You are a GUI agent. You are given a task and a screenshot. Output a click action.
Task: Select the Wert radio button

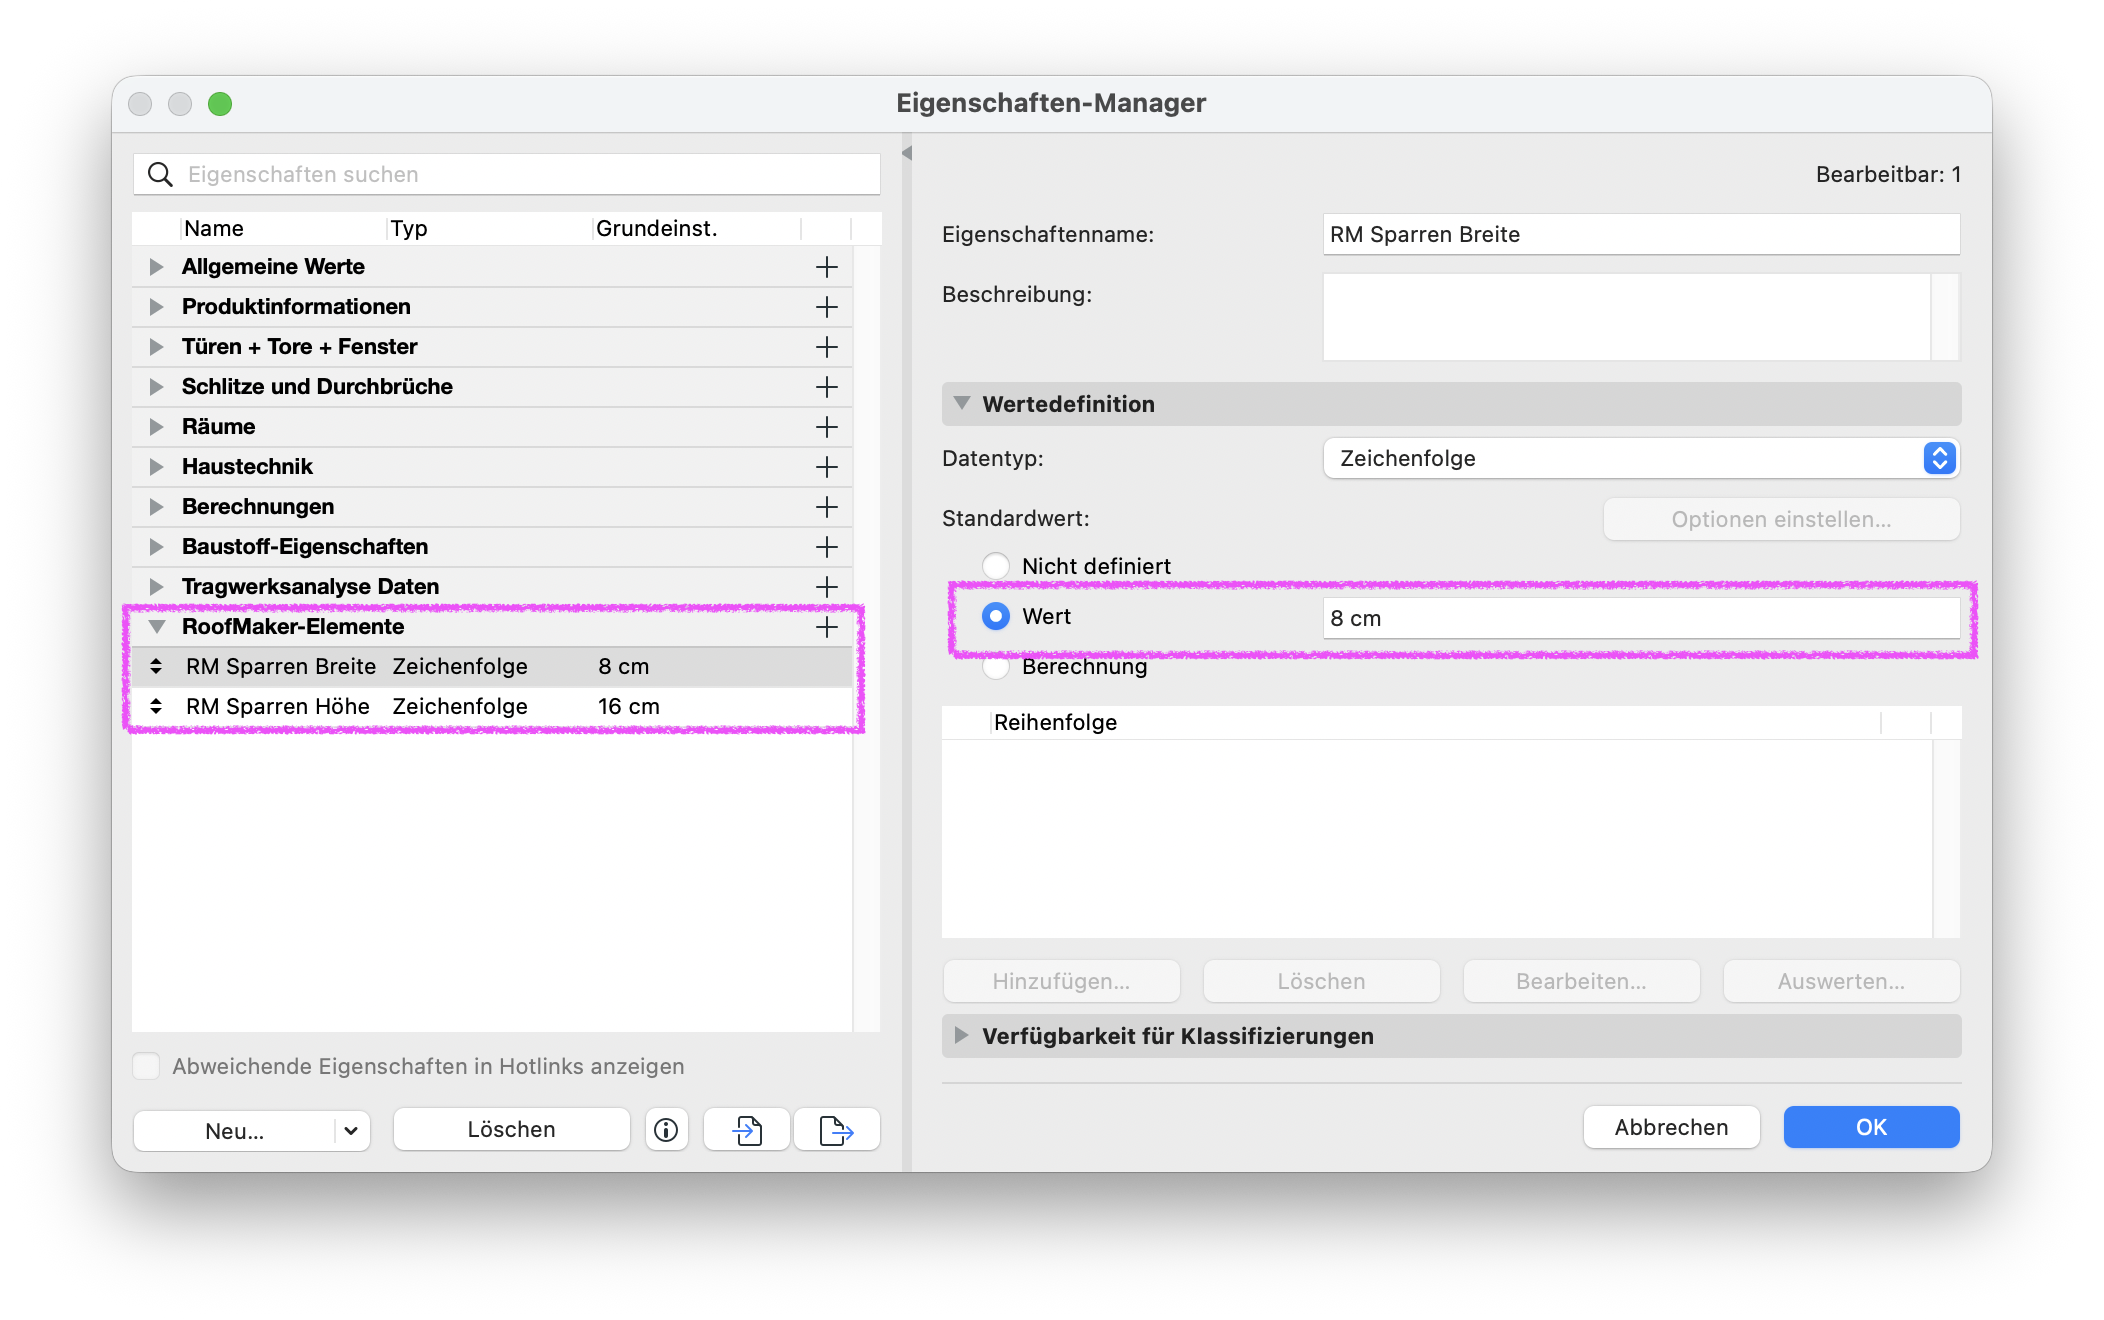coord(996,616)
